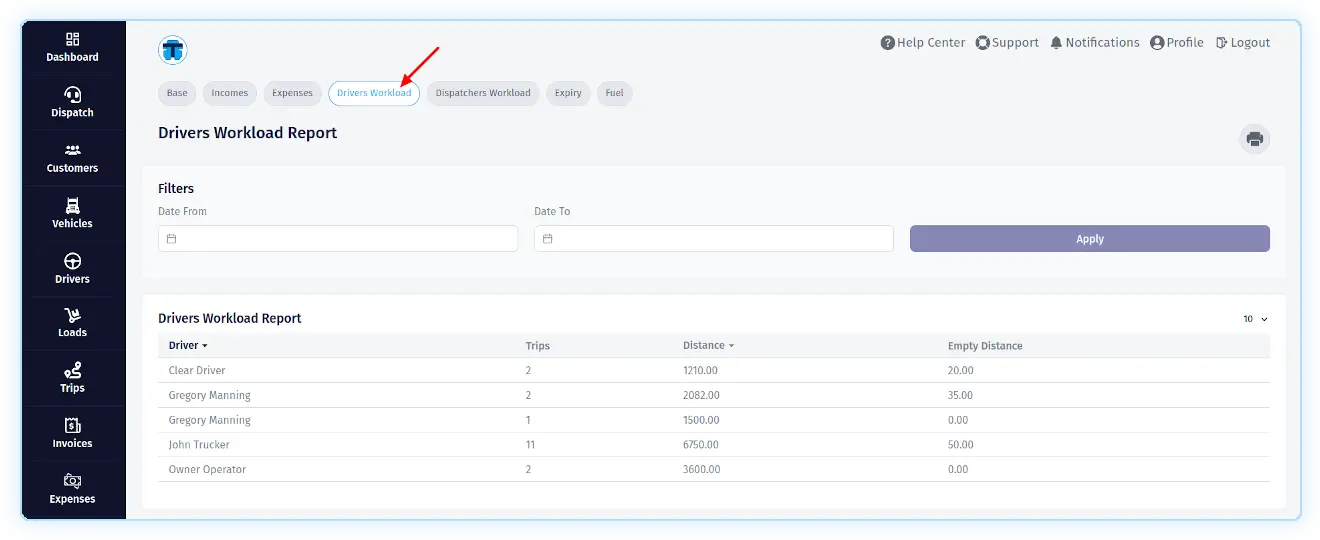Open the Dashboard icon in sidebar
Viewport: 1320px width, 540px height.
[72, 40]
